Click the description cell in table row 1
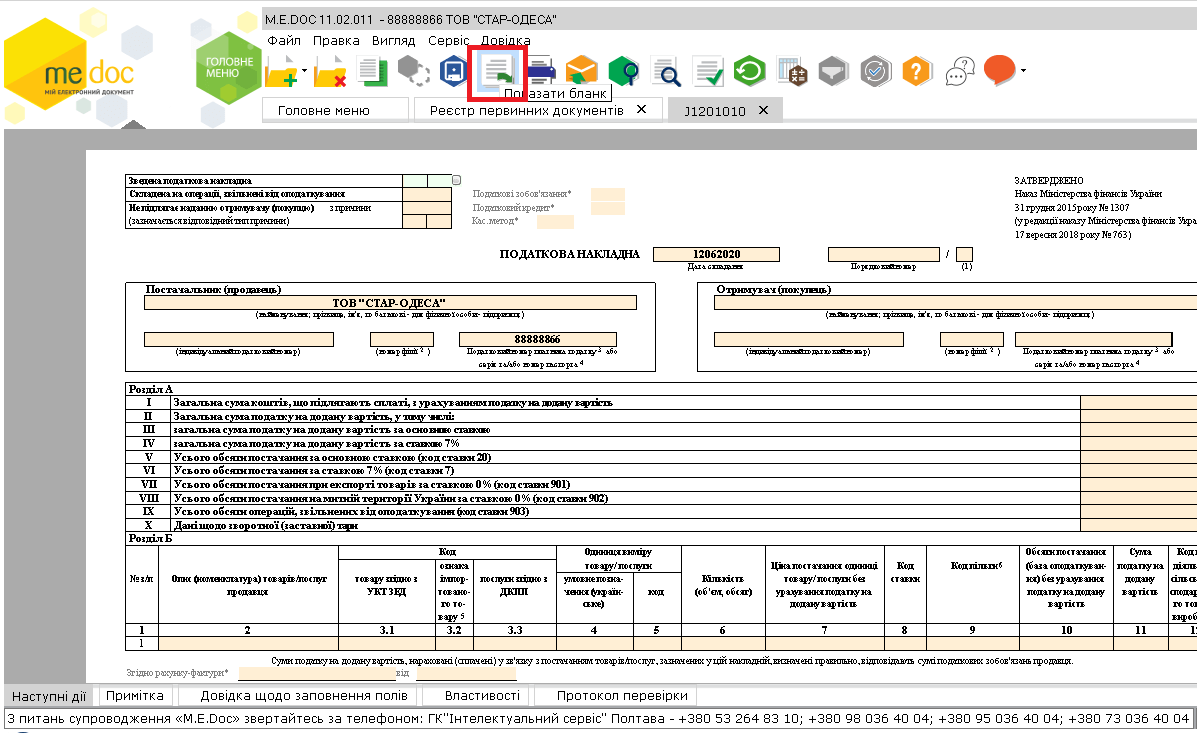The width and height of the screenshot is (1197, 733). pos(248,644)
